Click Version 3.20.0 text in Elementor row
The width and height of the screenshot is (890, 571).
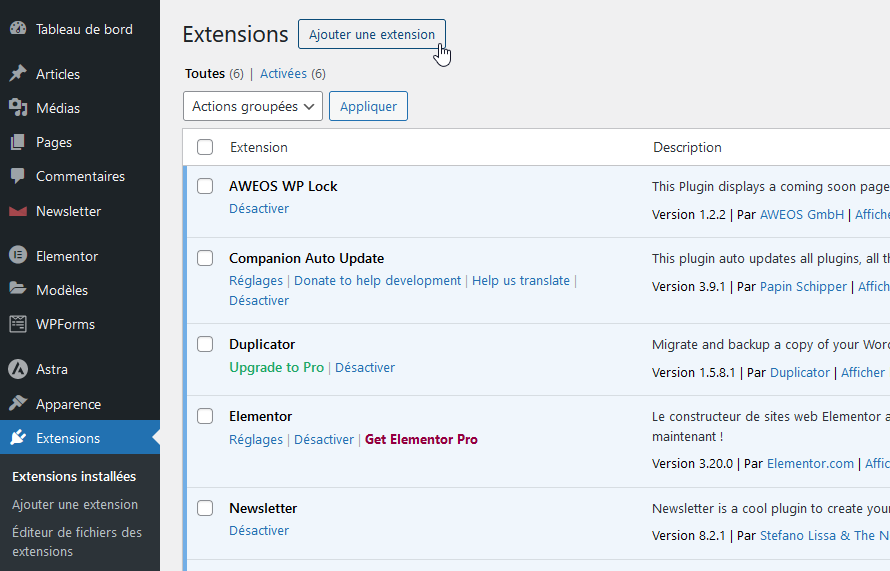point(692,463)
